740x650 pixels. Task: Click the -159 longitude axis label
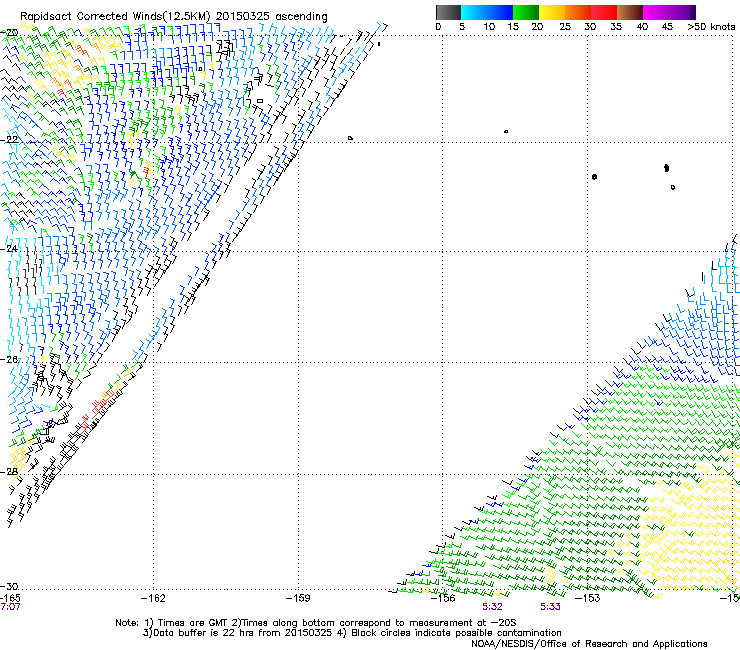click(x=298, y=598)
